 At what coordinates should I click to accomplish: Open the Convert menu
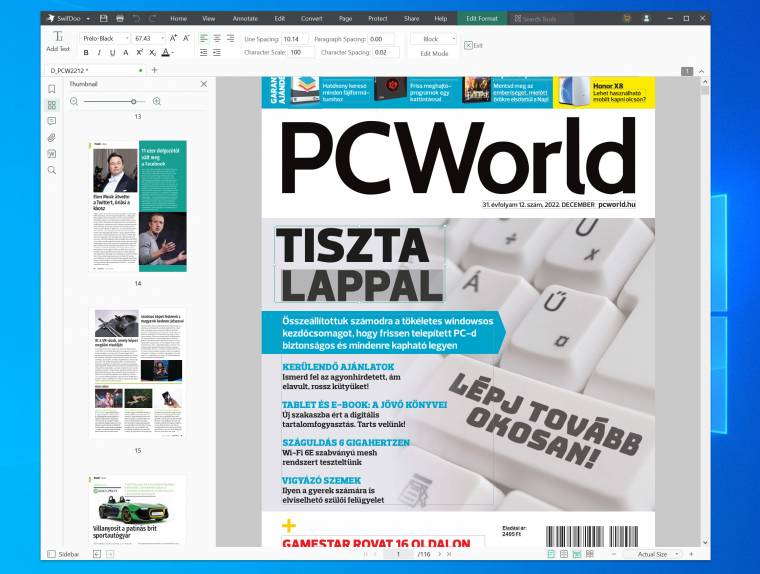[312, 18]
